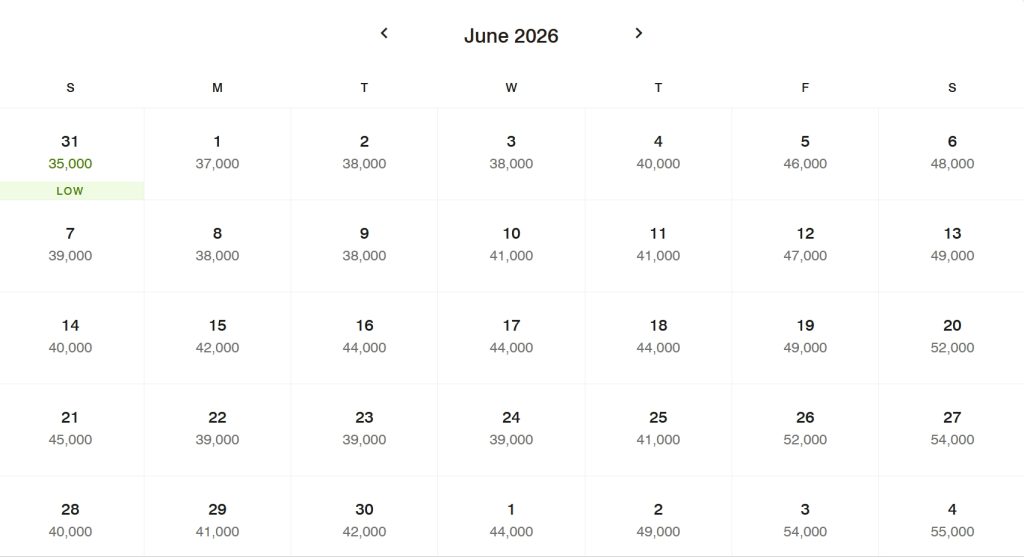Select June 24 priced 39,000
Viewport: 1024px width, 558px height.
pos(511,429)
